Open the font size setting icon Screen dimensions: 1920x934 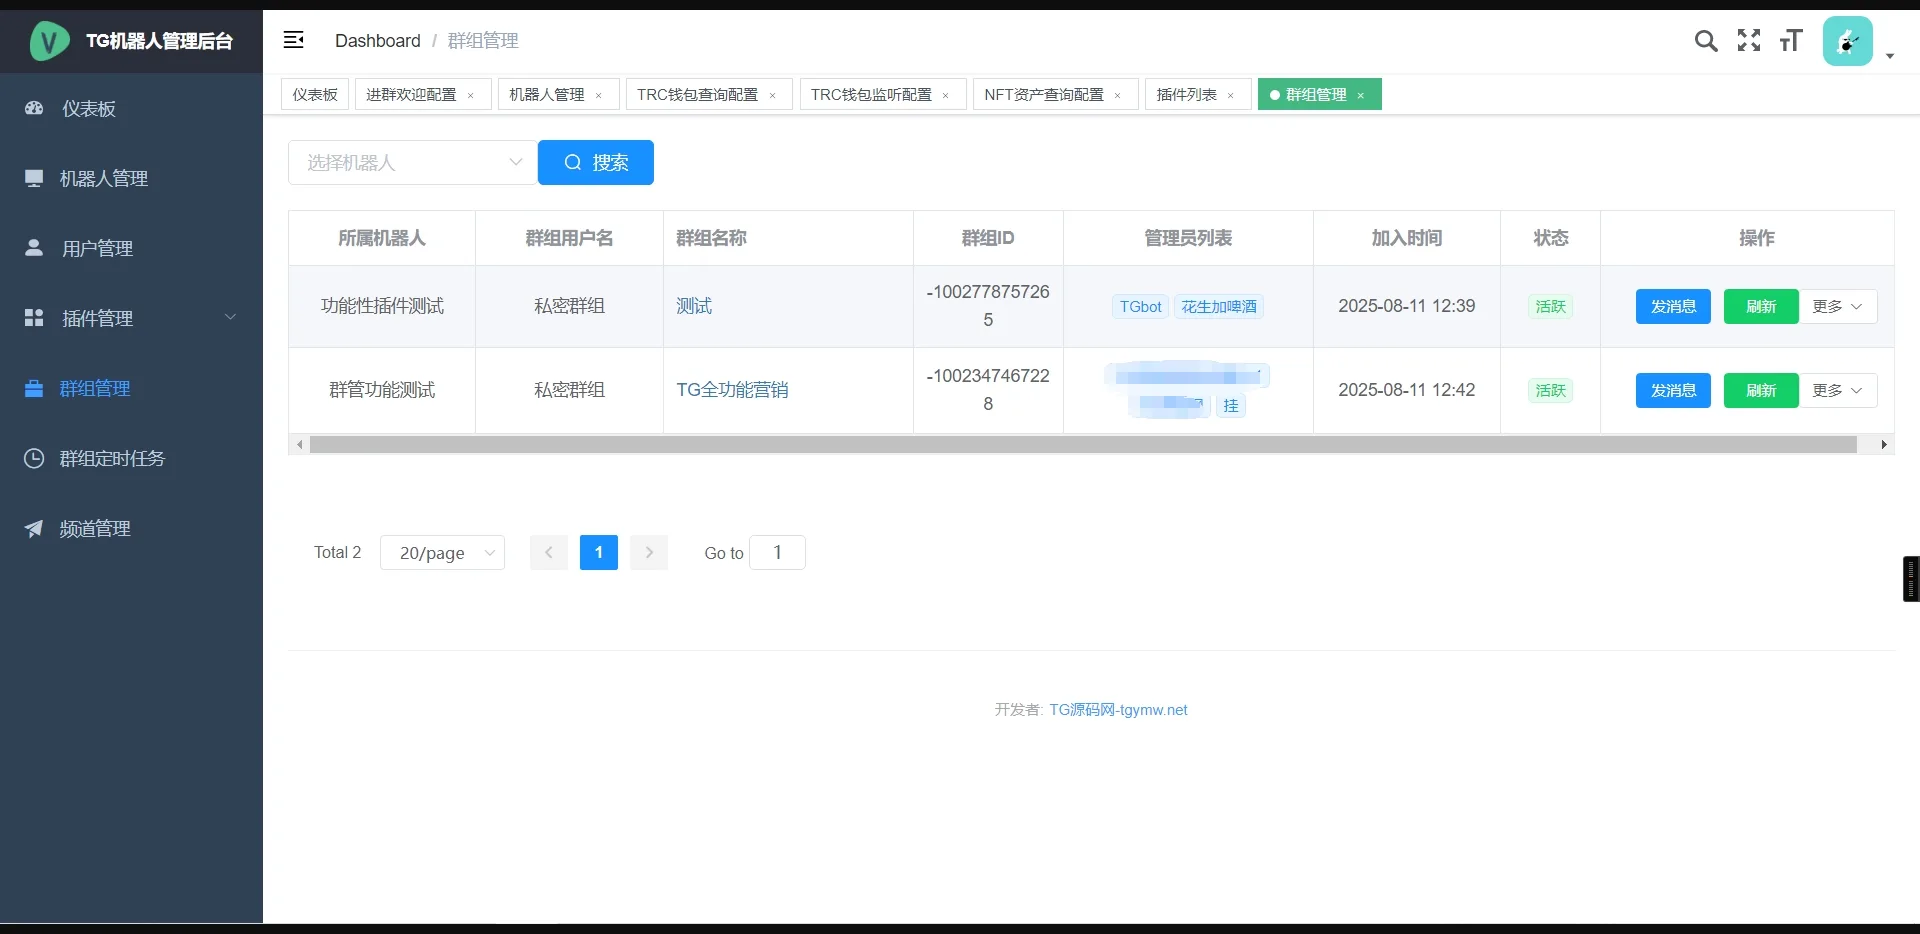coord(1790,41)
